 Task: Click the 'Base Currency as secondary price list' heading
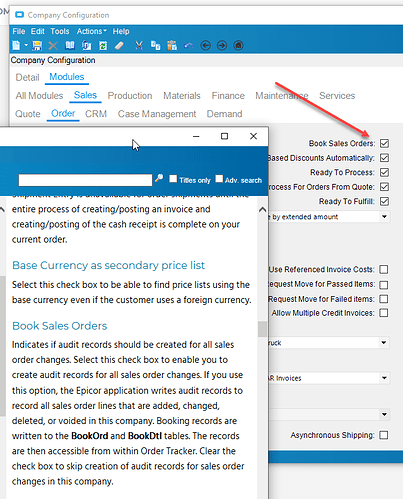tap(108, 265)
